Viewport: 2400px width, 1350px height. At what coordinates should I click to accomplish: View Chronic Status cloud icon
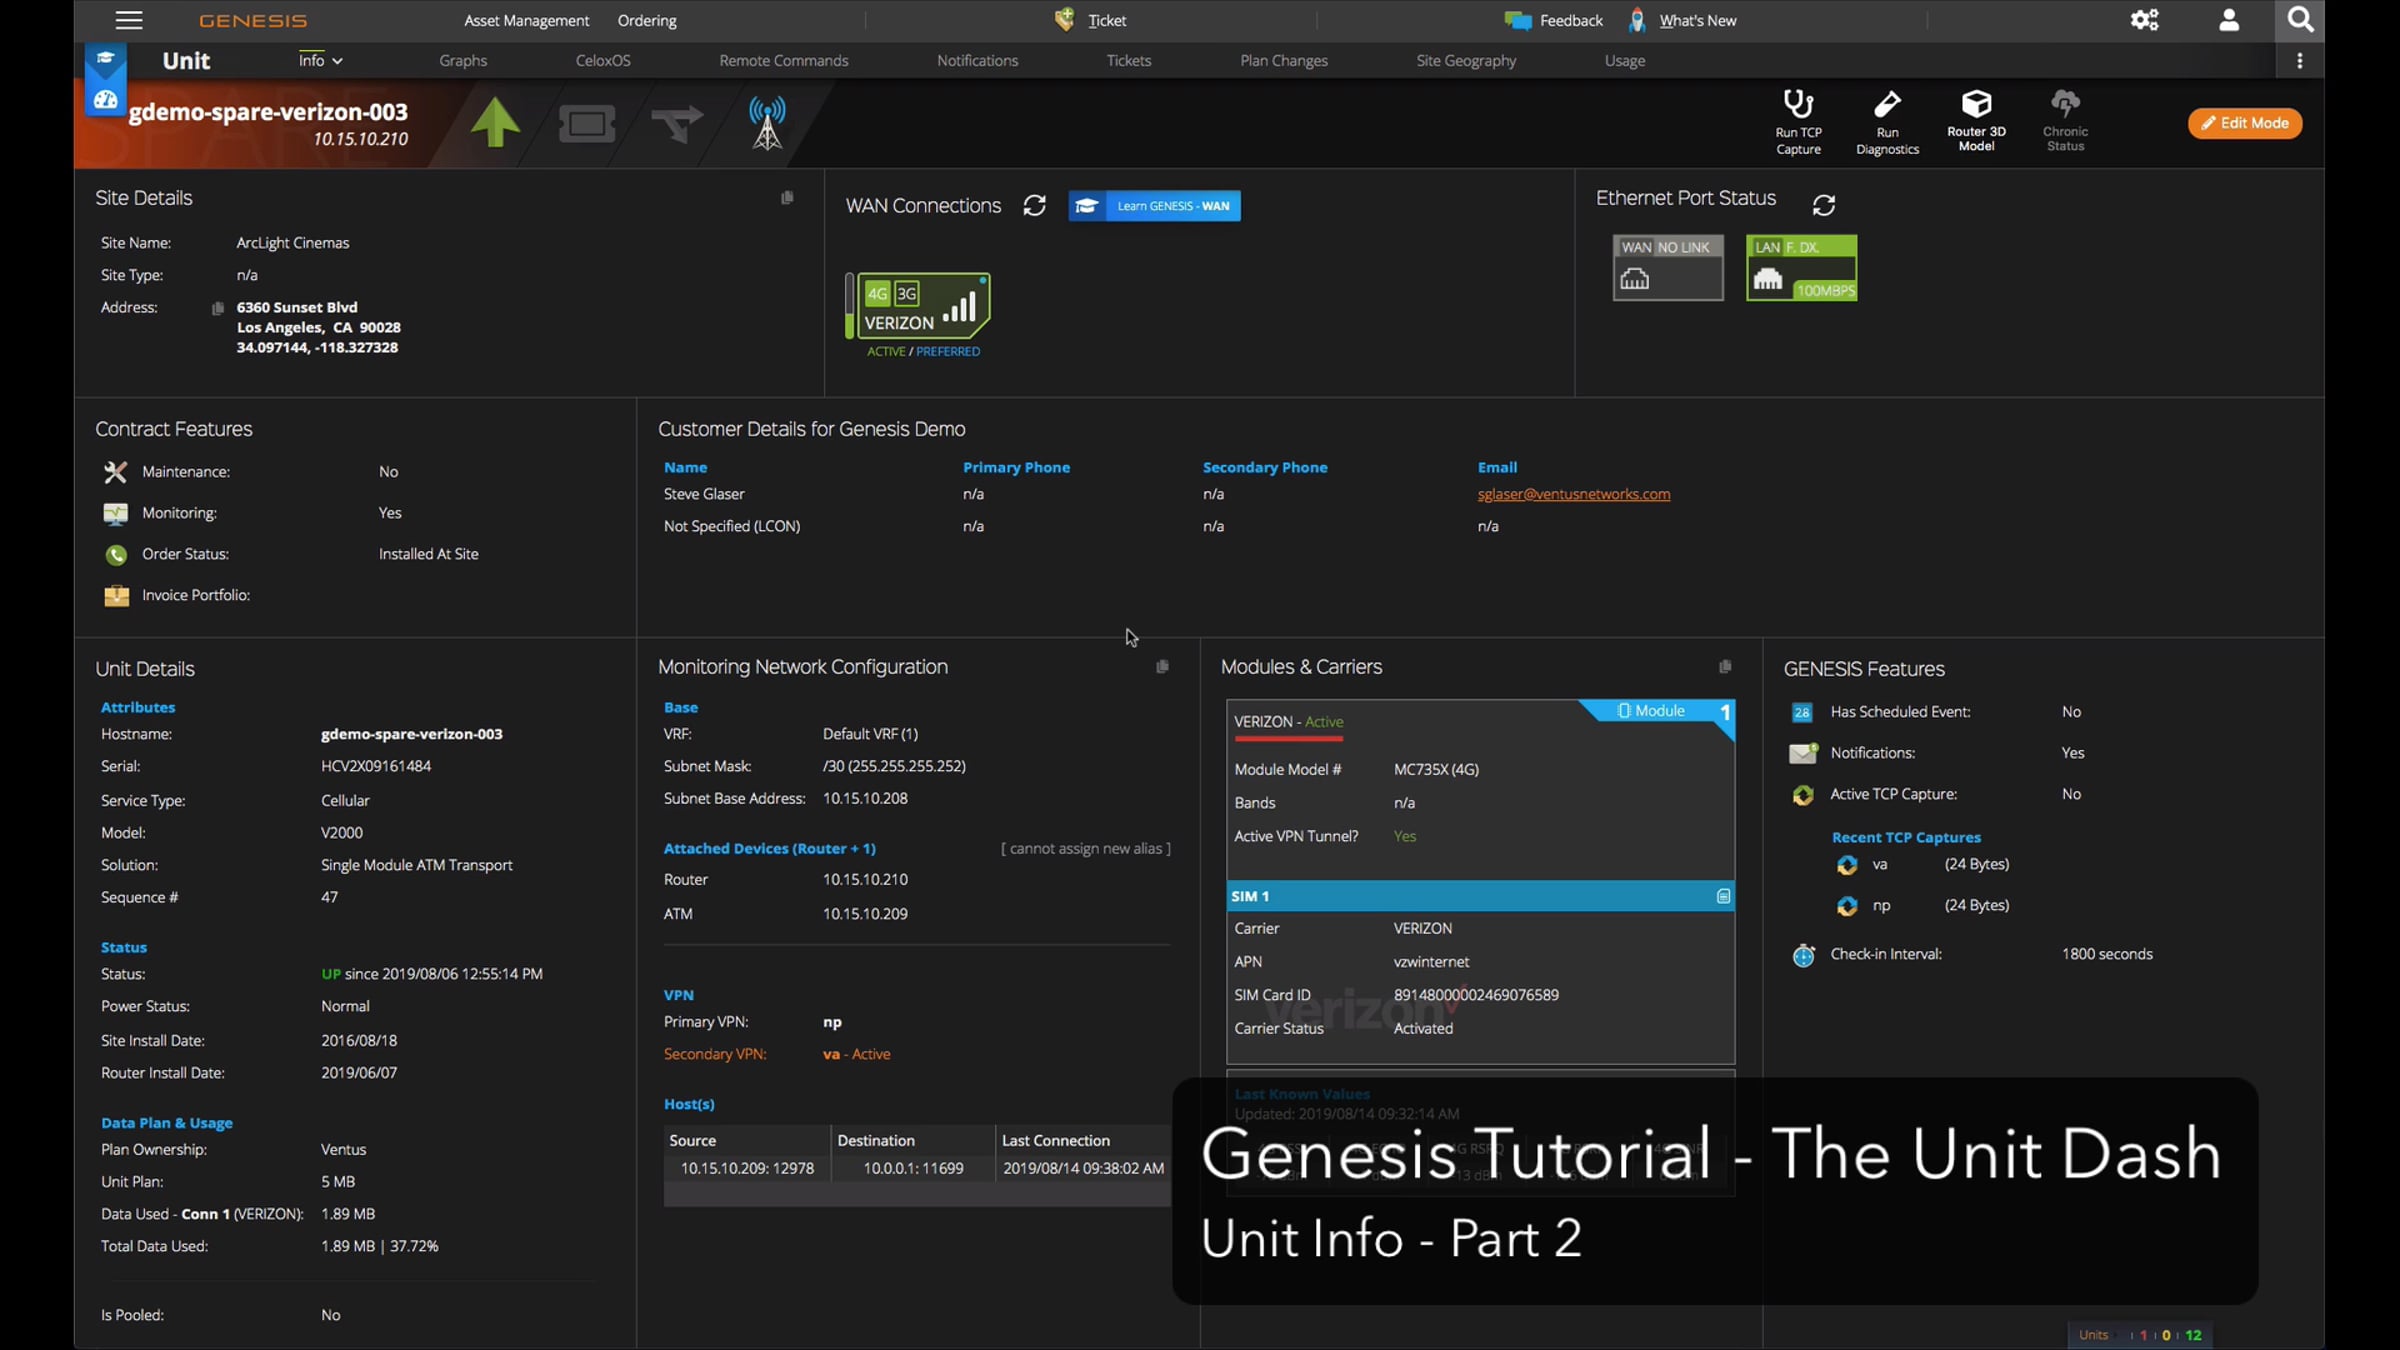point(2065,104)
